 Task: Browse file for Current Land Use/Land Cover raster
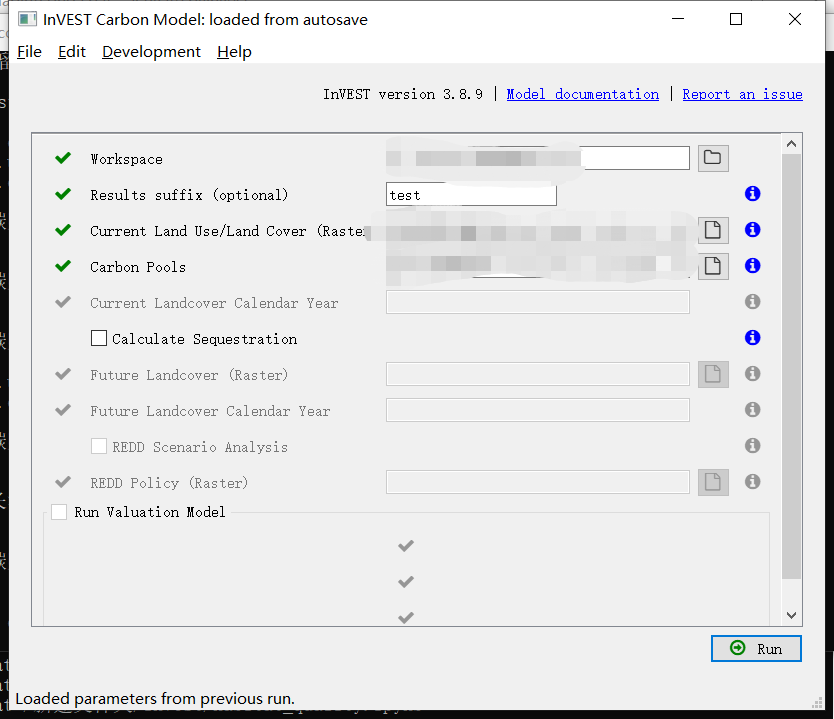click(713, 230)
